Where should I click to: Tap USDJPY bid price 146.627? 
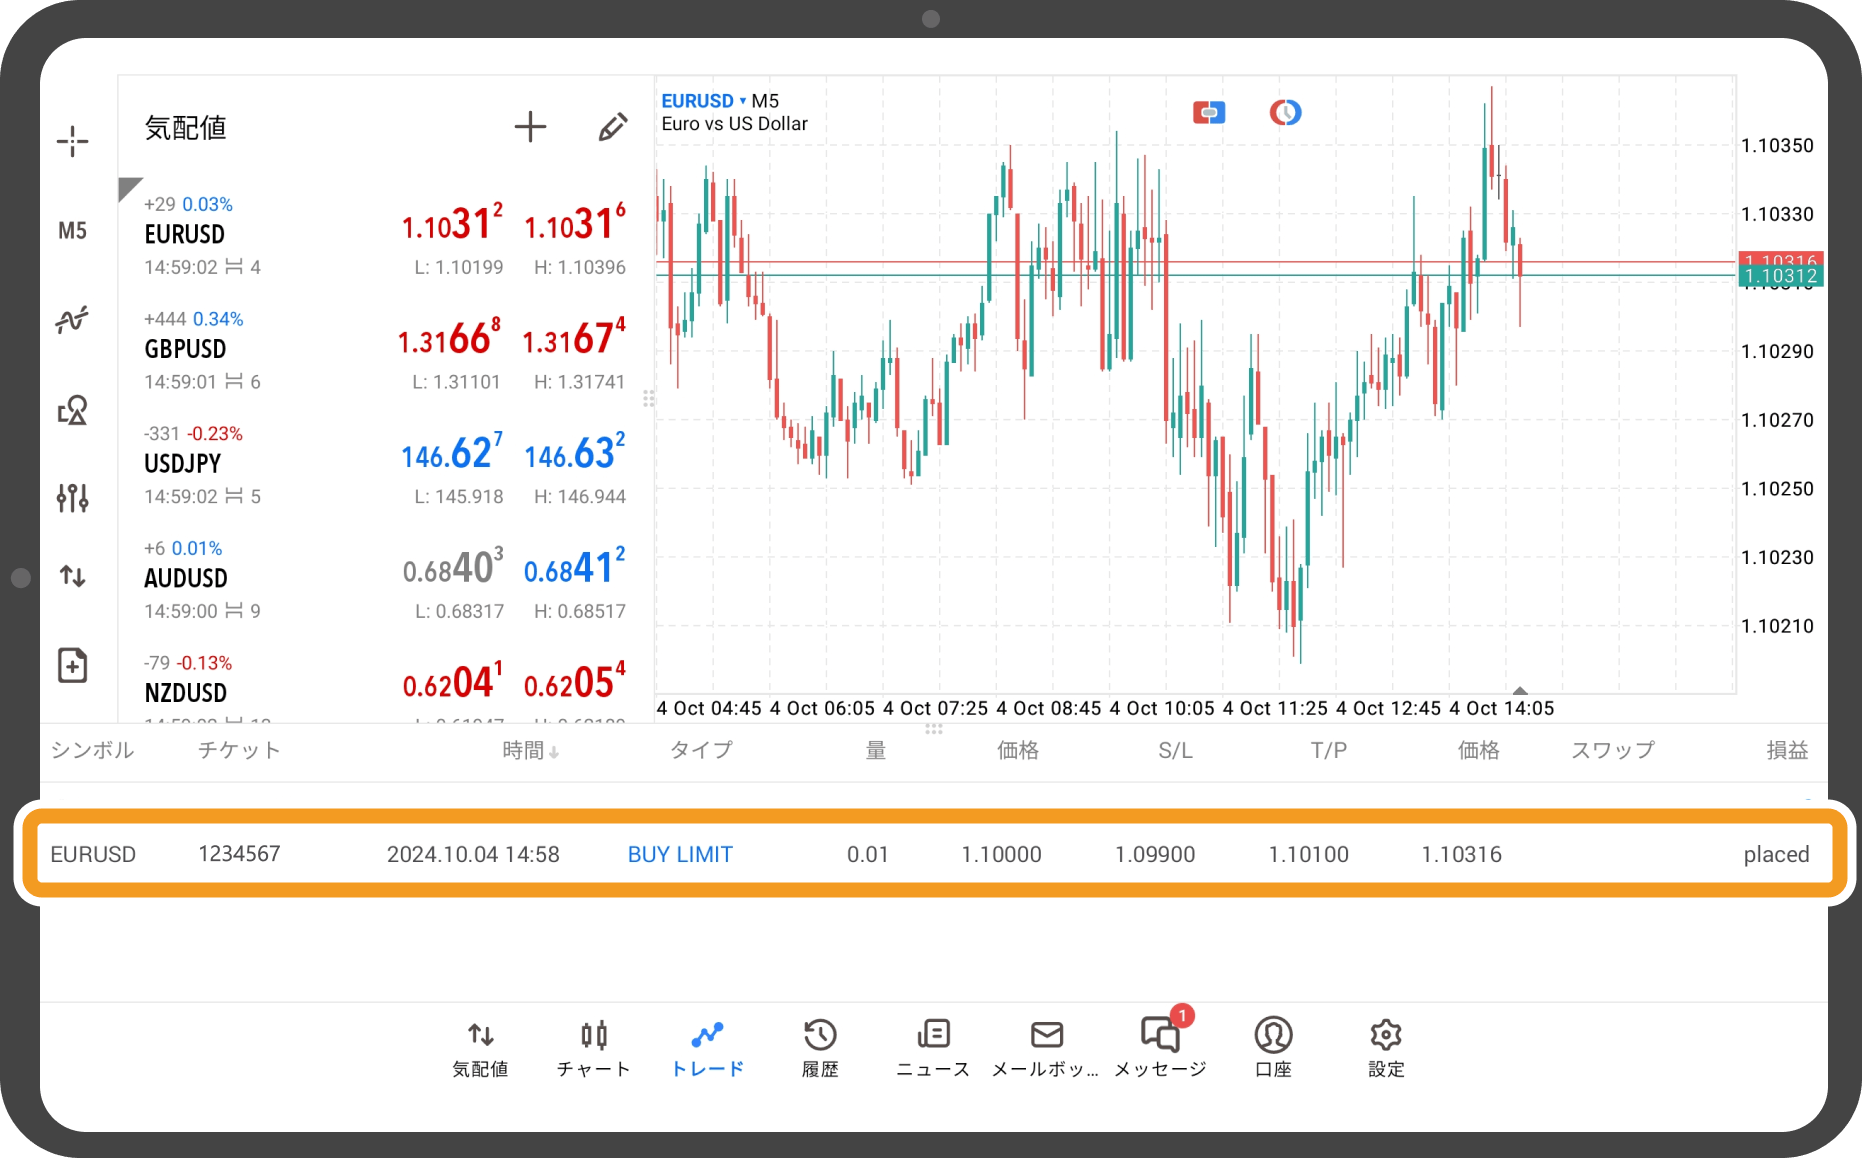452,453
